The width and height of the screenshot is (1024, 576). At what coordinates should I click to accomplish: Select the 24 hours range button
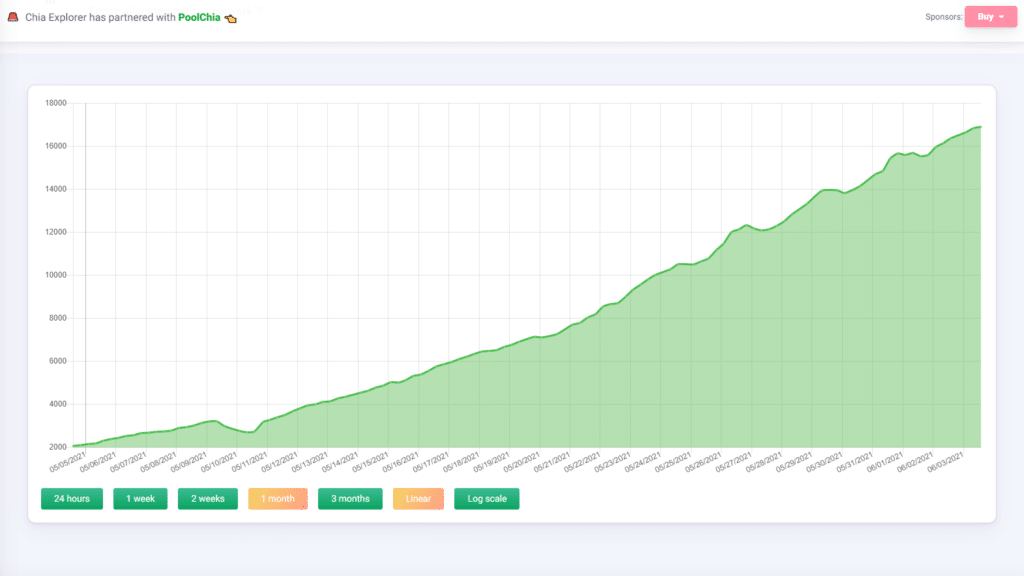pos(72,499)
